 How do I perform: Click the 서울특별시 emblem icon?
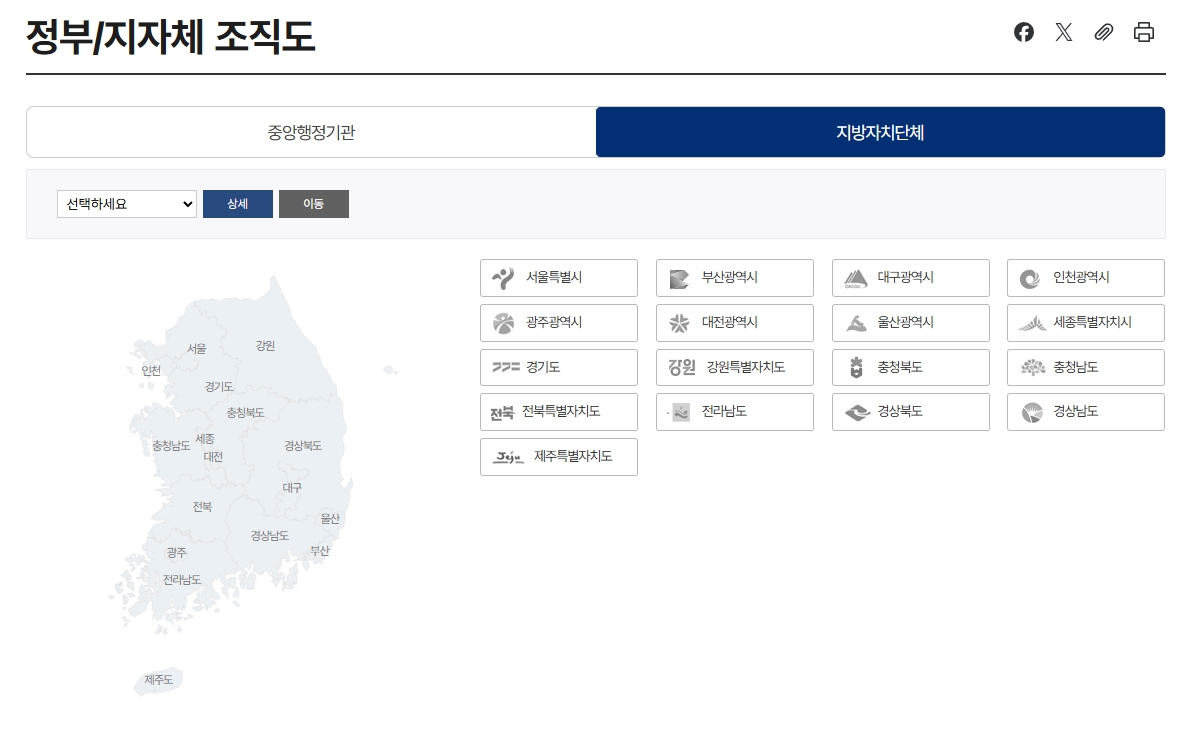[x=503, y=277]
